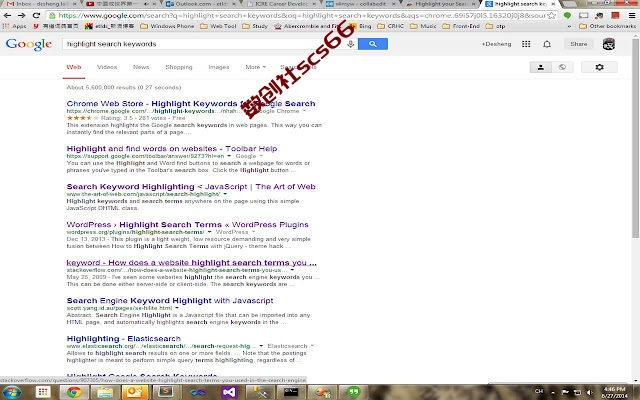Bookmark this page with the star icon
640x400 pixels.
coord(551,16)
